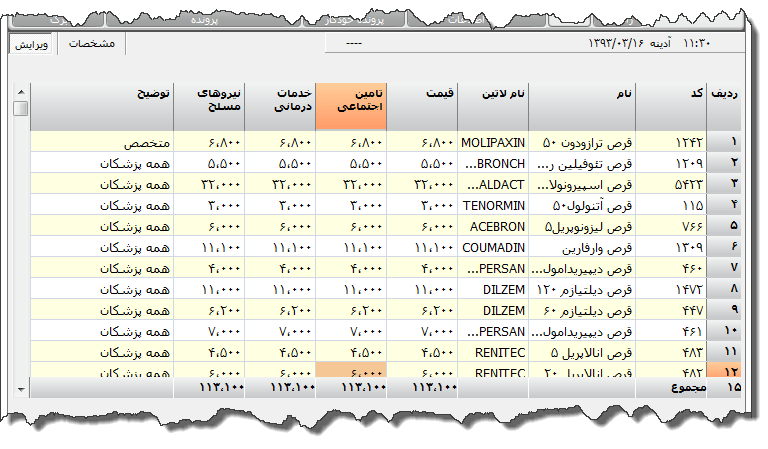Select the BRONCH cell in row ۲
The image size is (768, 449).
click(x=493, y=164)
